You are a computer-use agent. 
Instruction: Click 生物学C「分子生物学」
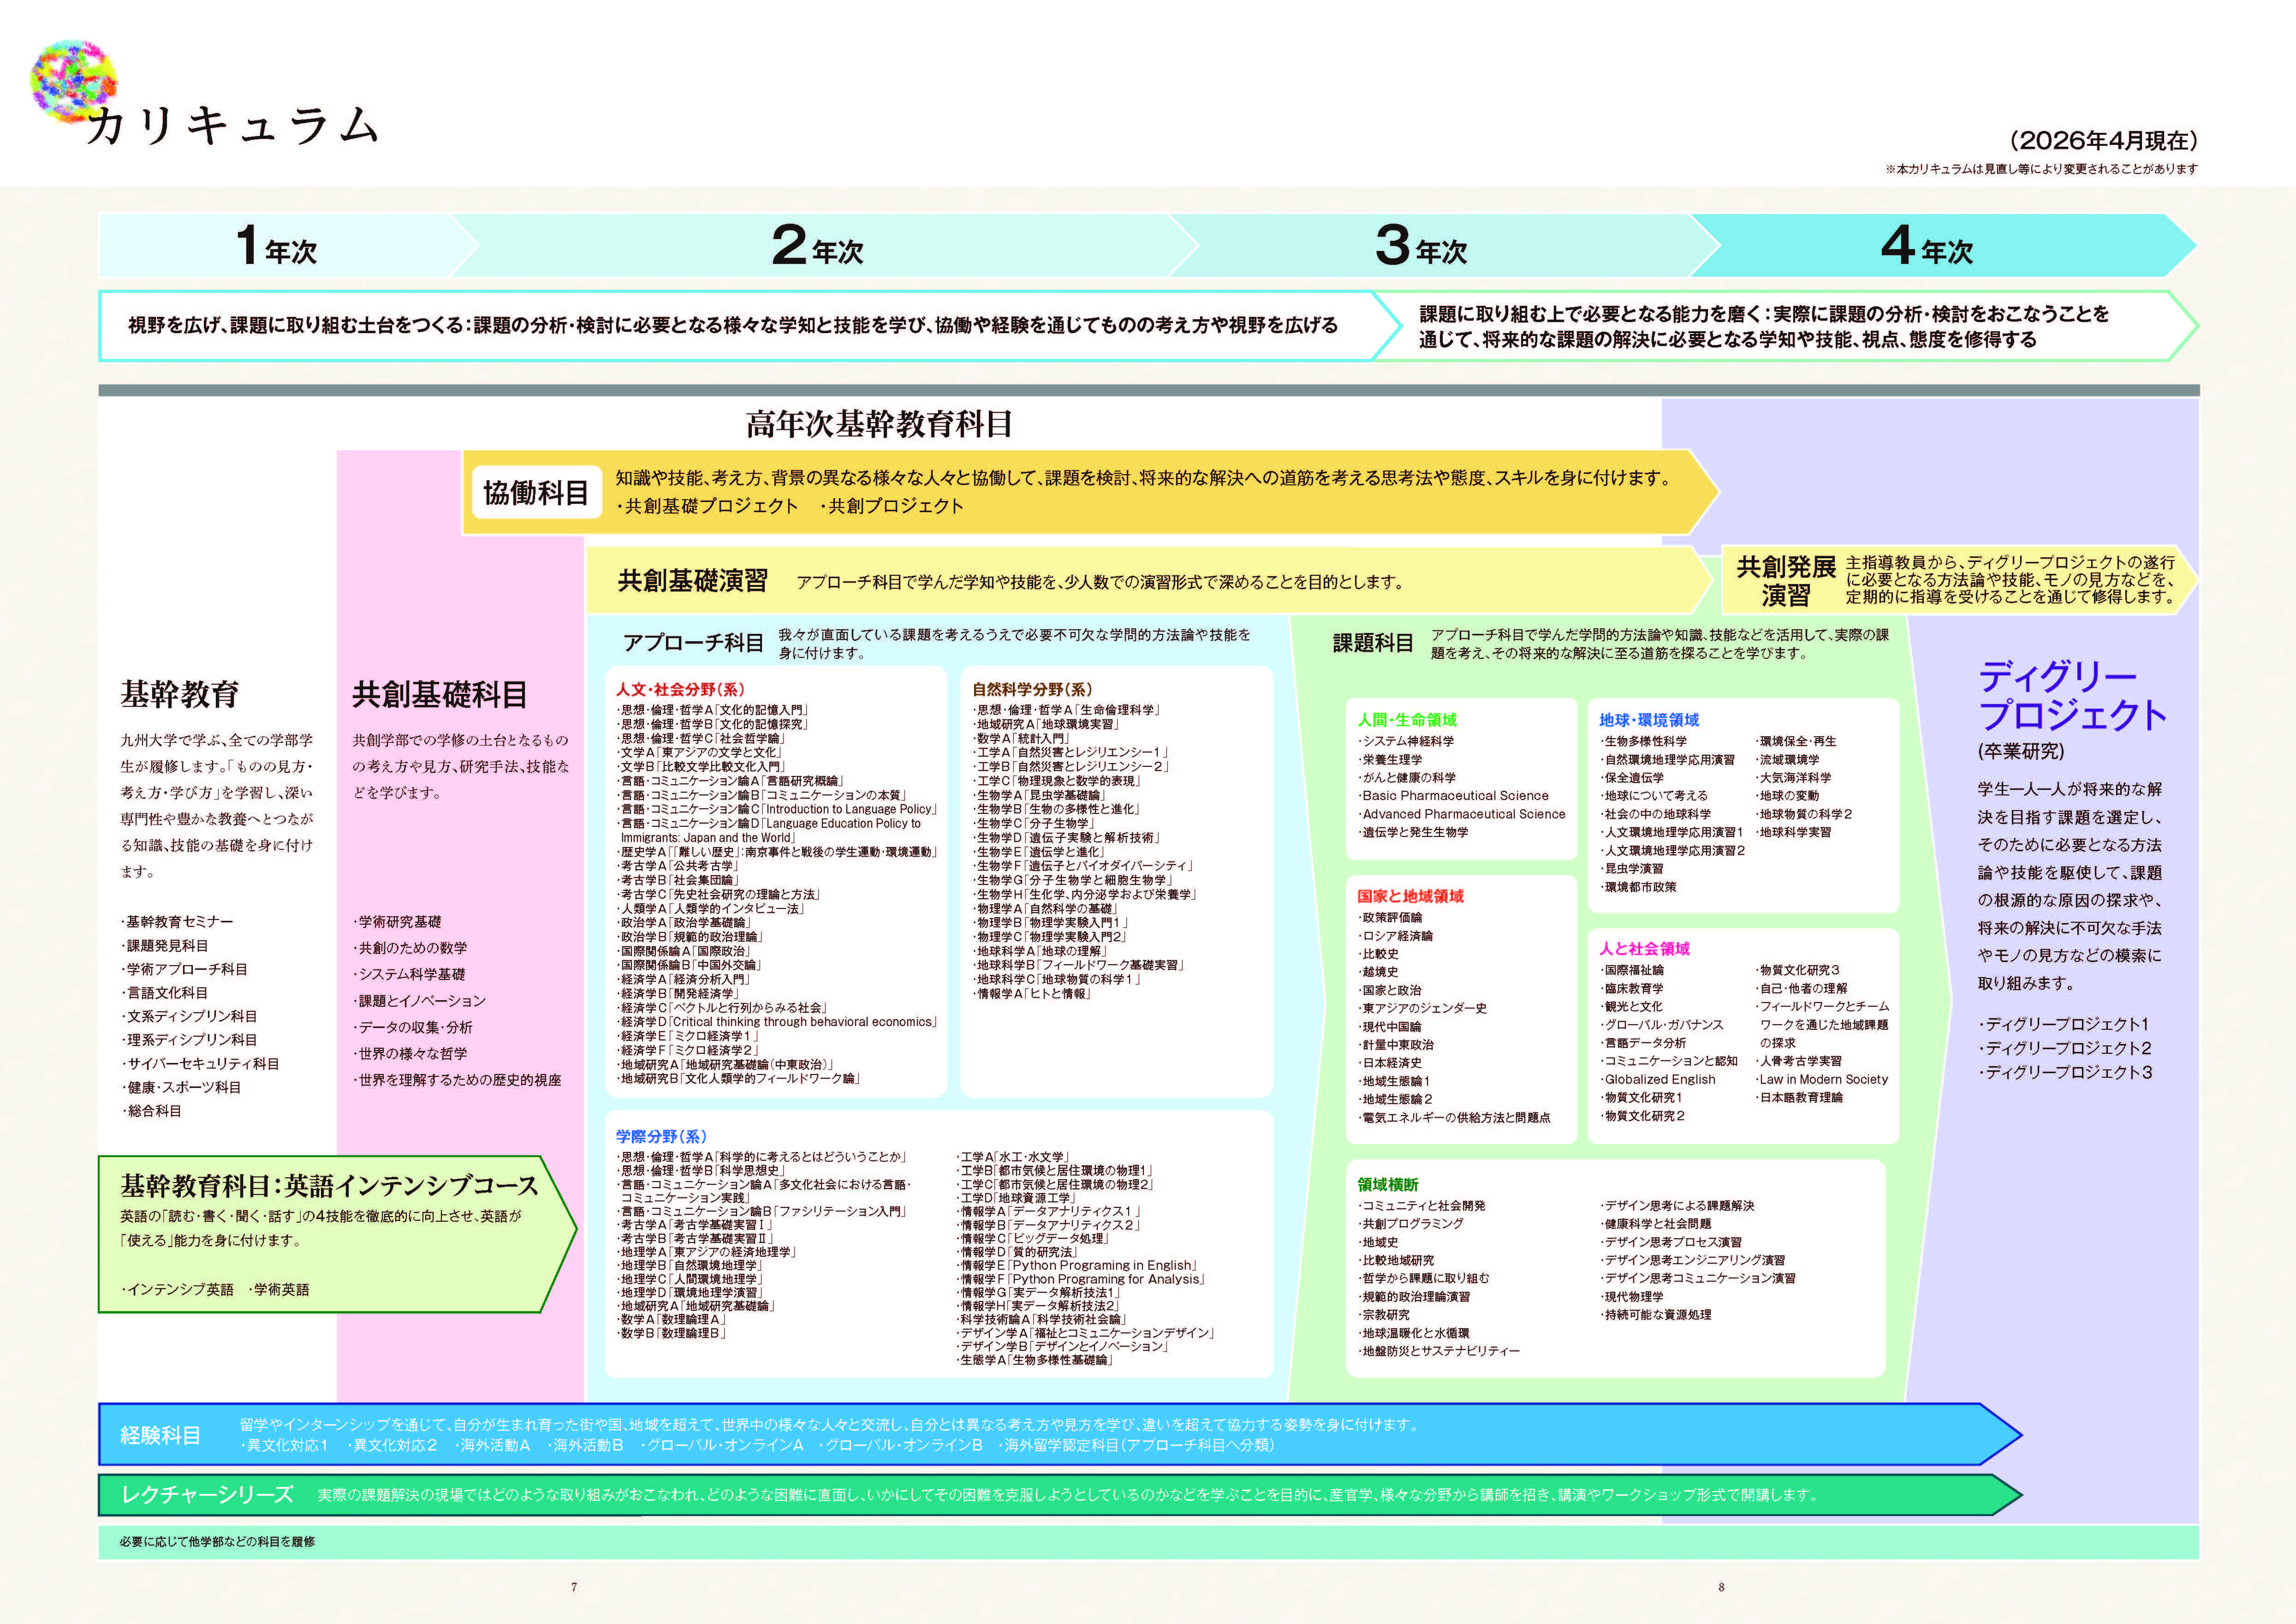[1035, 824]
